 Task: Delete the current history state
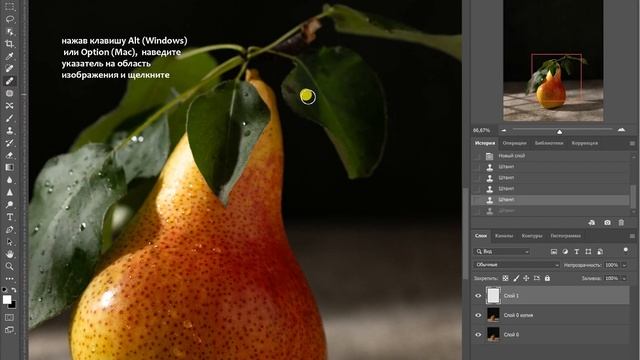(x=621, y=223)
